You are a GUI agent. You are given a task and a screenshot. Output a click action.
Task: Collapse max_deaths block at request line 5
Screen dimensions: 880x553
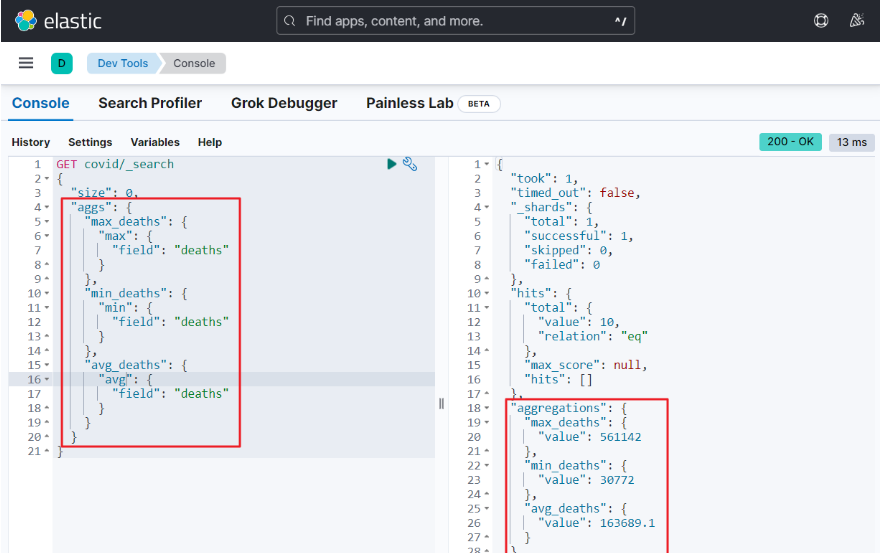point(47,222)
